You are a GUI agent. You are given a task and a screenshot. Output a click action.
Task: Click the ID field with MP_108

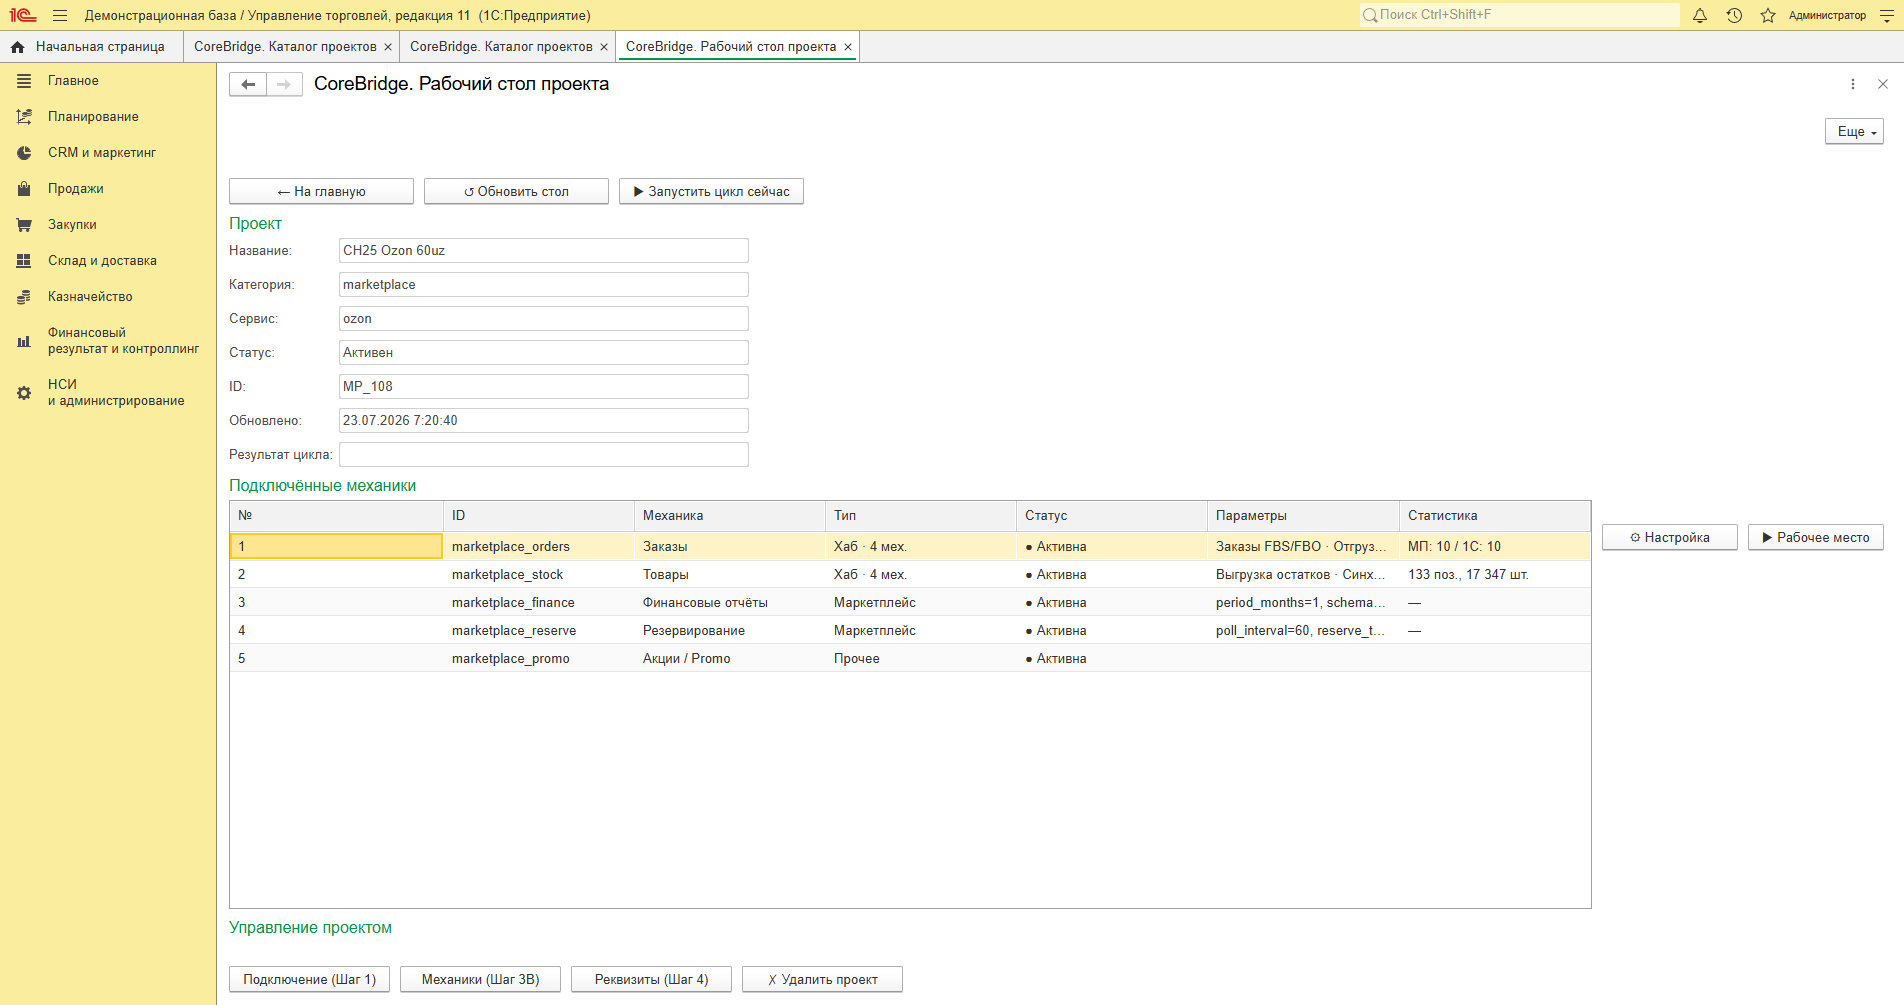544,387
